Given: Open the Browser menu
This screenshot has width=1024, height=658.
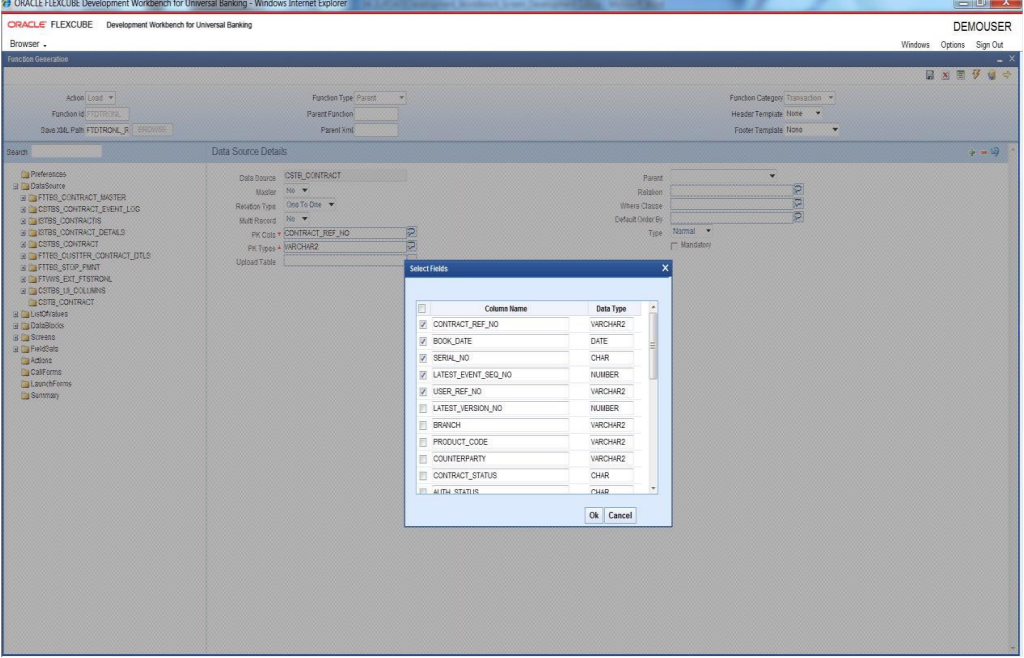Looking at the screenshot, I should 27,44.
